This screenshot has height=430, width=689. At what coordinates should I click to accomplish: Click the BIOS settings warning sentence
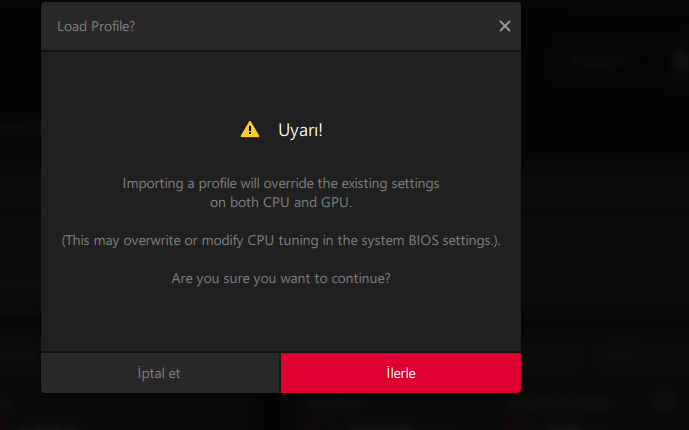pos(281,241)
